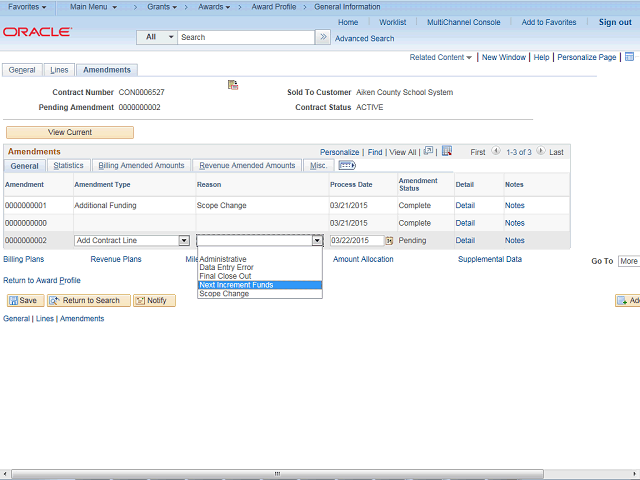
Task: Click Return to Award Profile link
Action: (x=42, y=280)
